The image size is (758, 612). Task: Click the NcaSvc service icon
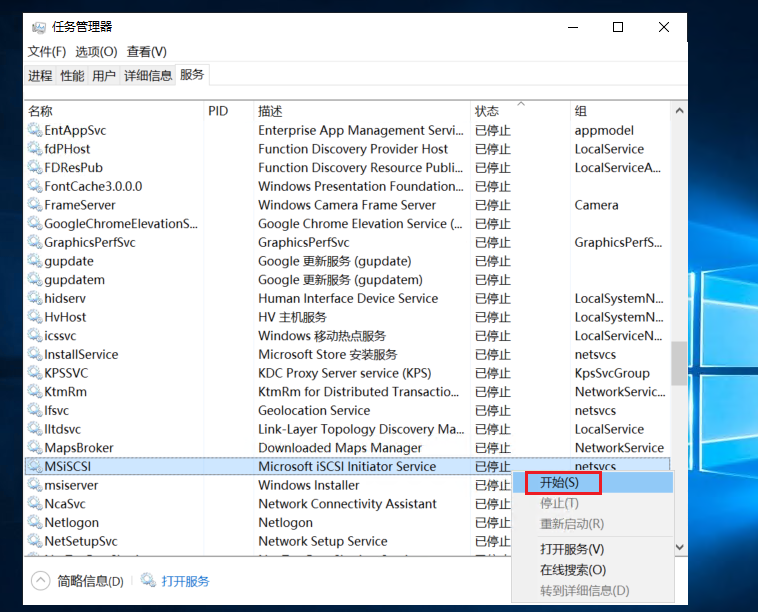tap(35, 504)
